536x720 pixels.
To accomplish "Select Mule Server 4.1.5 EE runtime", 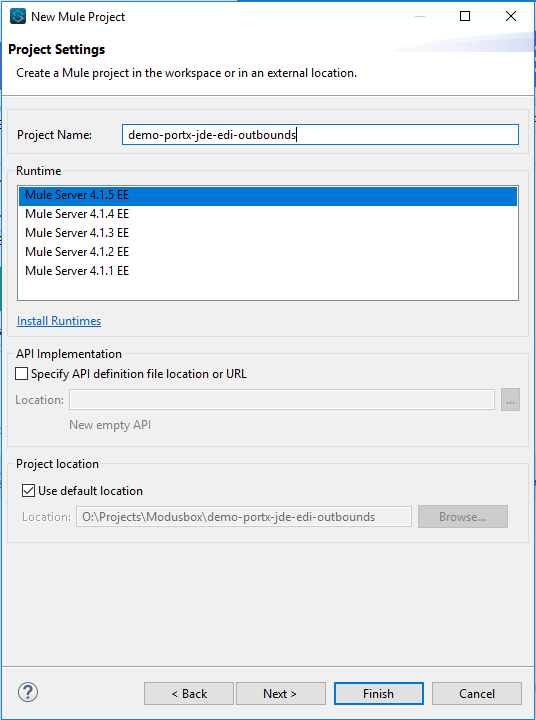I will pos(268,195).
